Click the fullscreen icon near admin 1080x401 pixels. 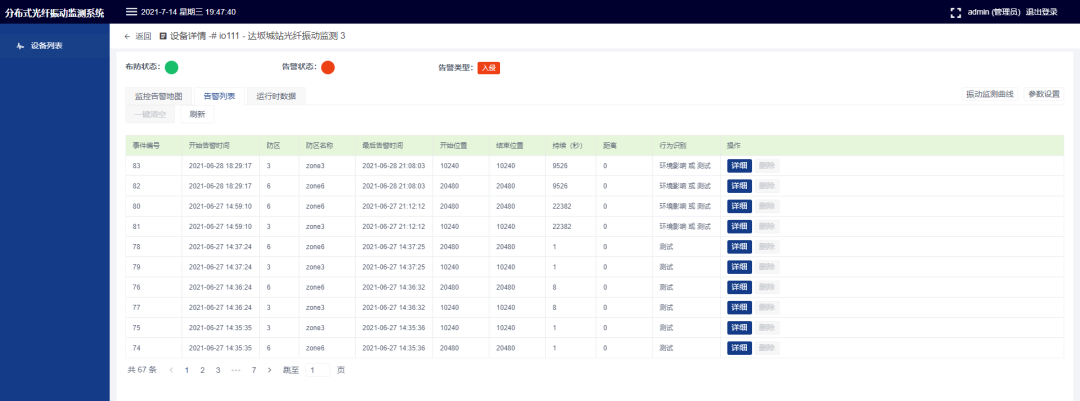pyautogui.click(x=955, y=12)
